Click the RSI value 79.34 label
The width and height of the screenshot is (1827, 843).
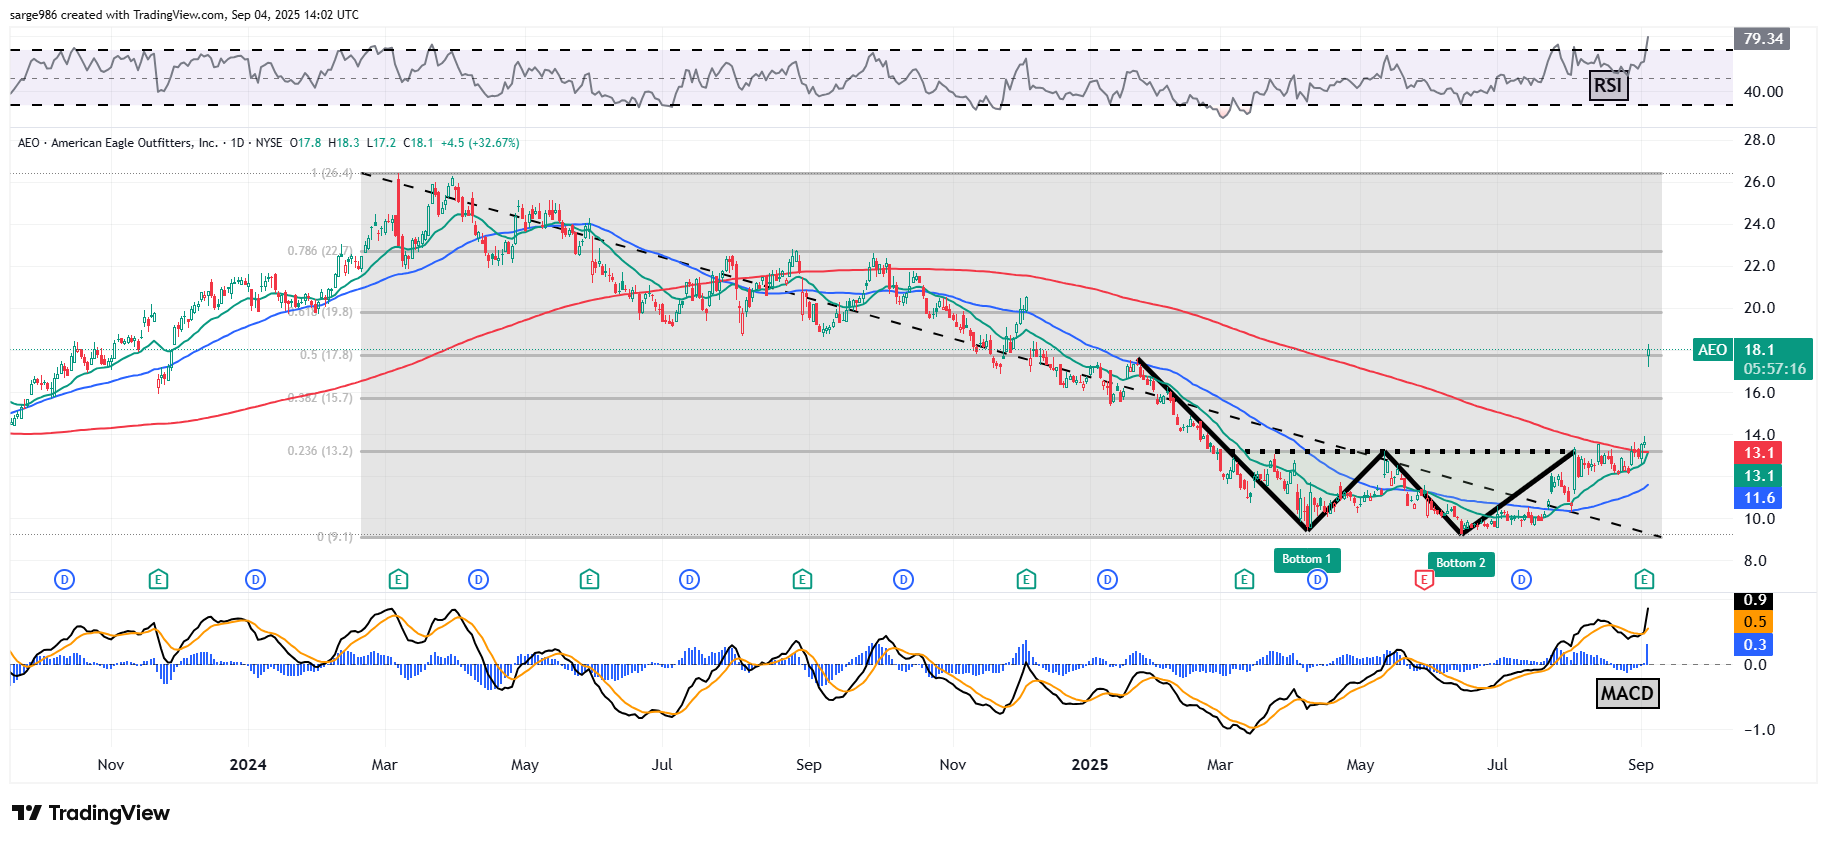click(x=1763, y=39)
